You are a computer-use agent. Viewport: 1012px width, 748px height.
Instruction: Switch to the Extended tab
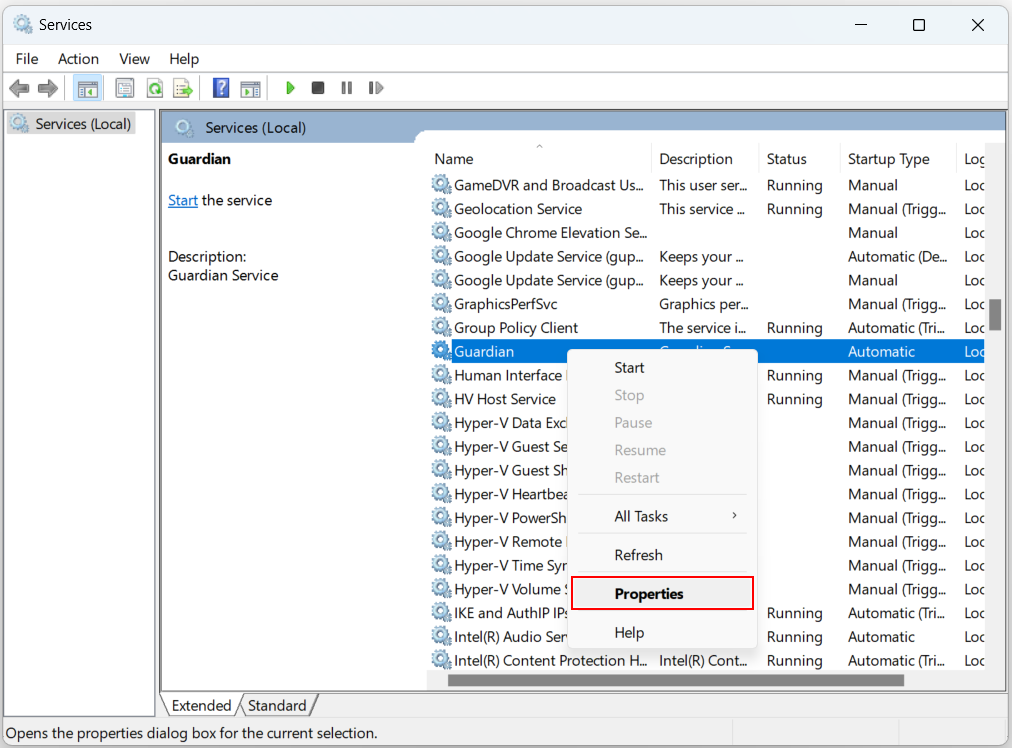coord(201,705)
